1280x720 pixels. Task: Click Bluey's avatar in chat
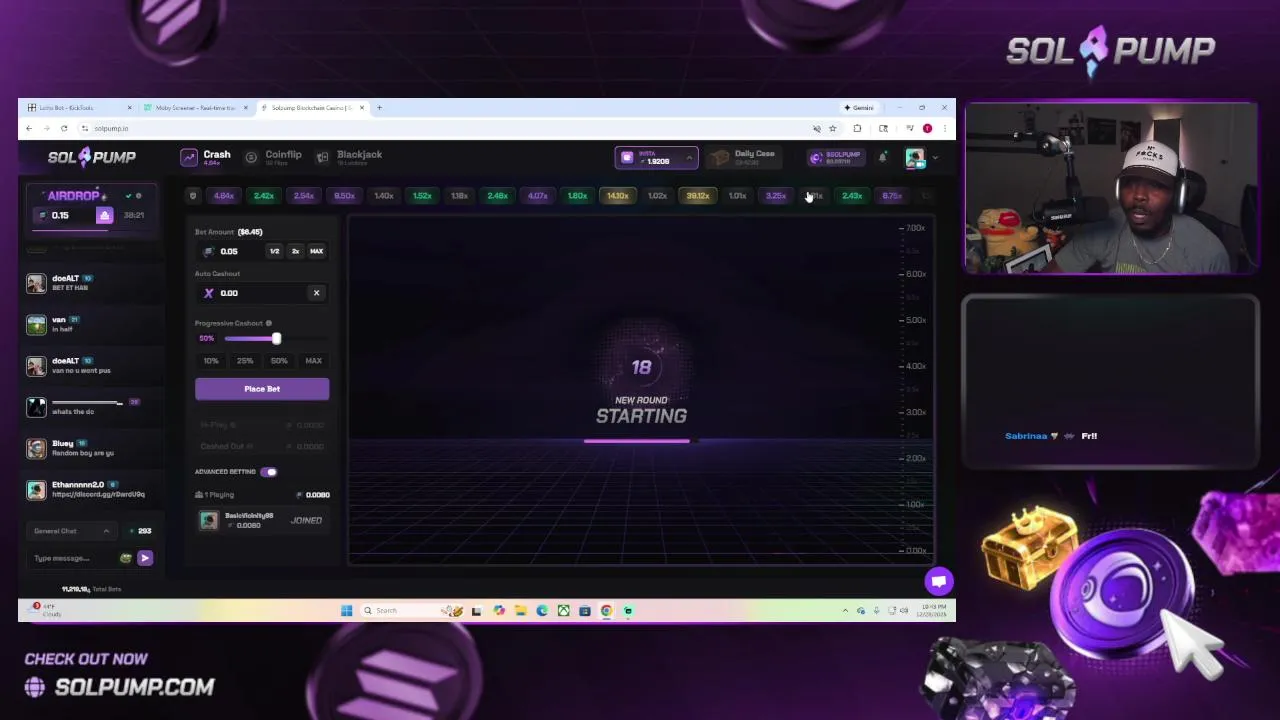(36, 448)
